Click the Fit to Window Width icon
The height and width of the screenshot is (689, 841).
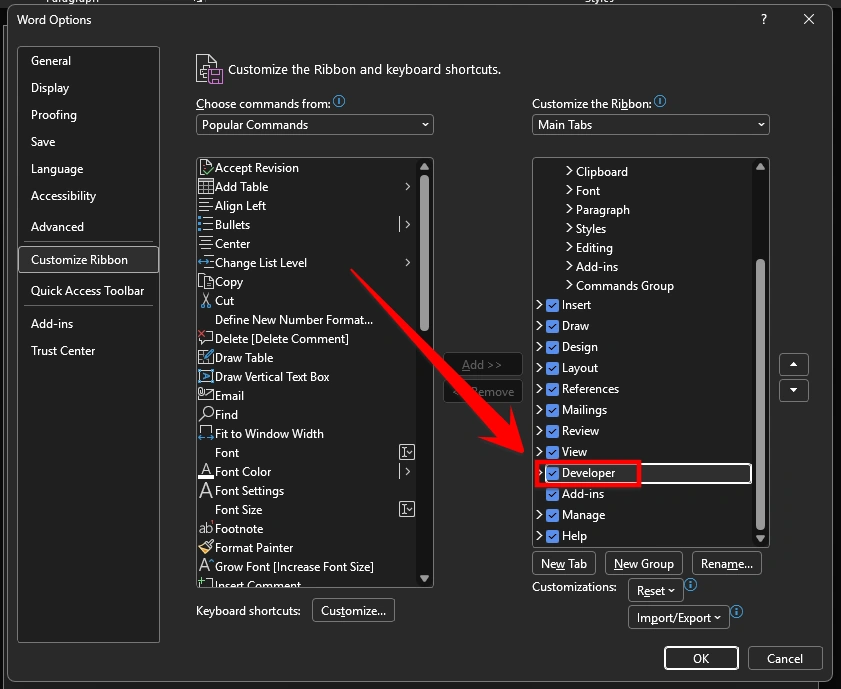coord(206,433)
